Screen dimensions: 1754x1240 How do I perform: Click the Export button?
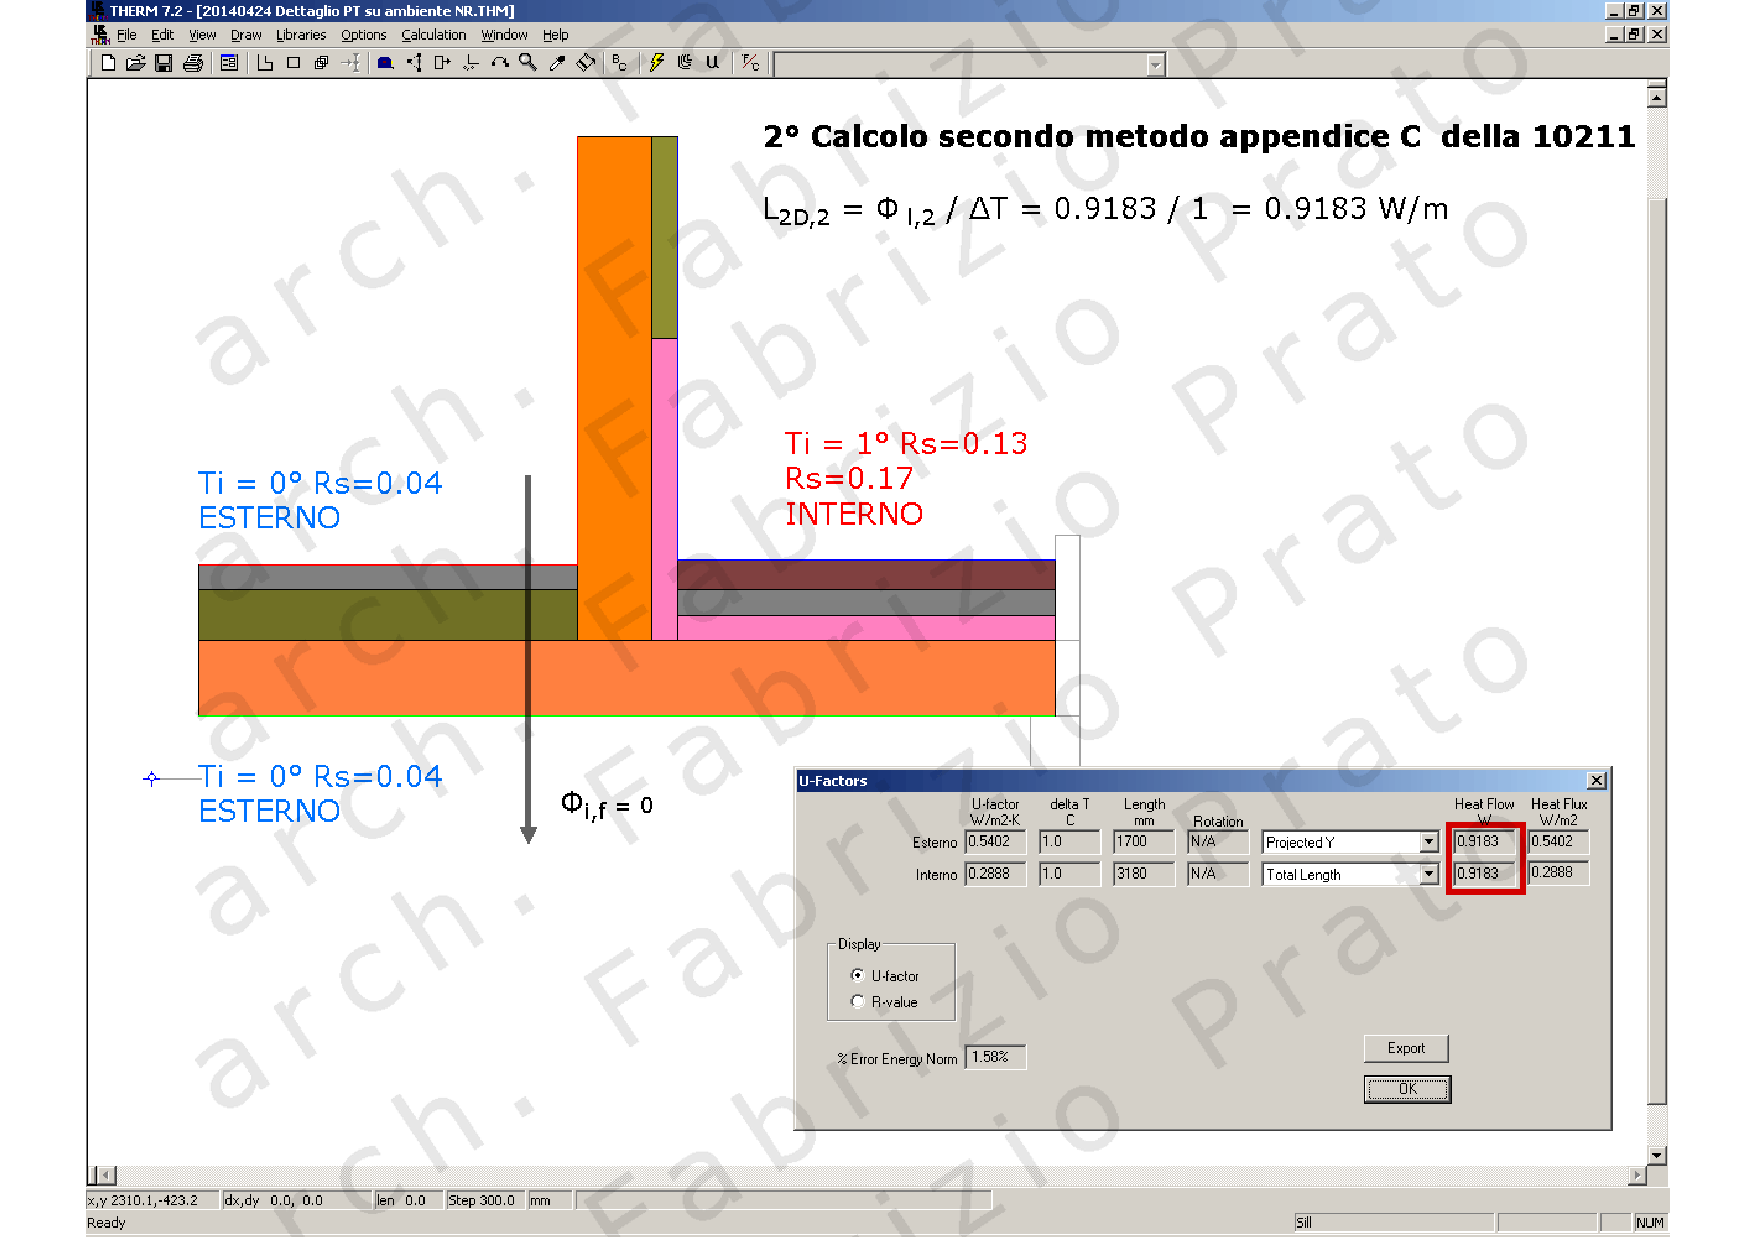click(x=1406, y=1048)
